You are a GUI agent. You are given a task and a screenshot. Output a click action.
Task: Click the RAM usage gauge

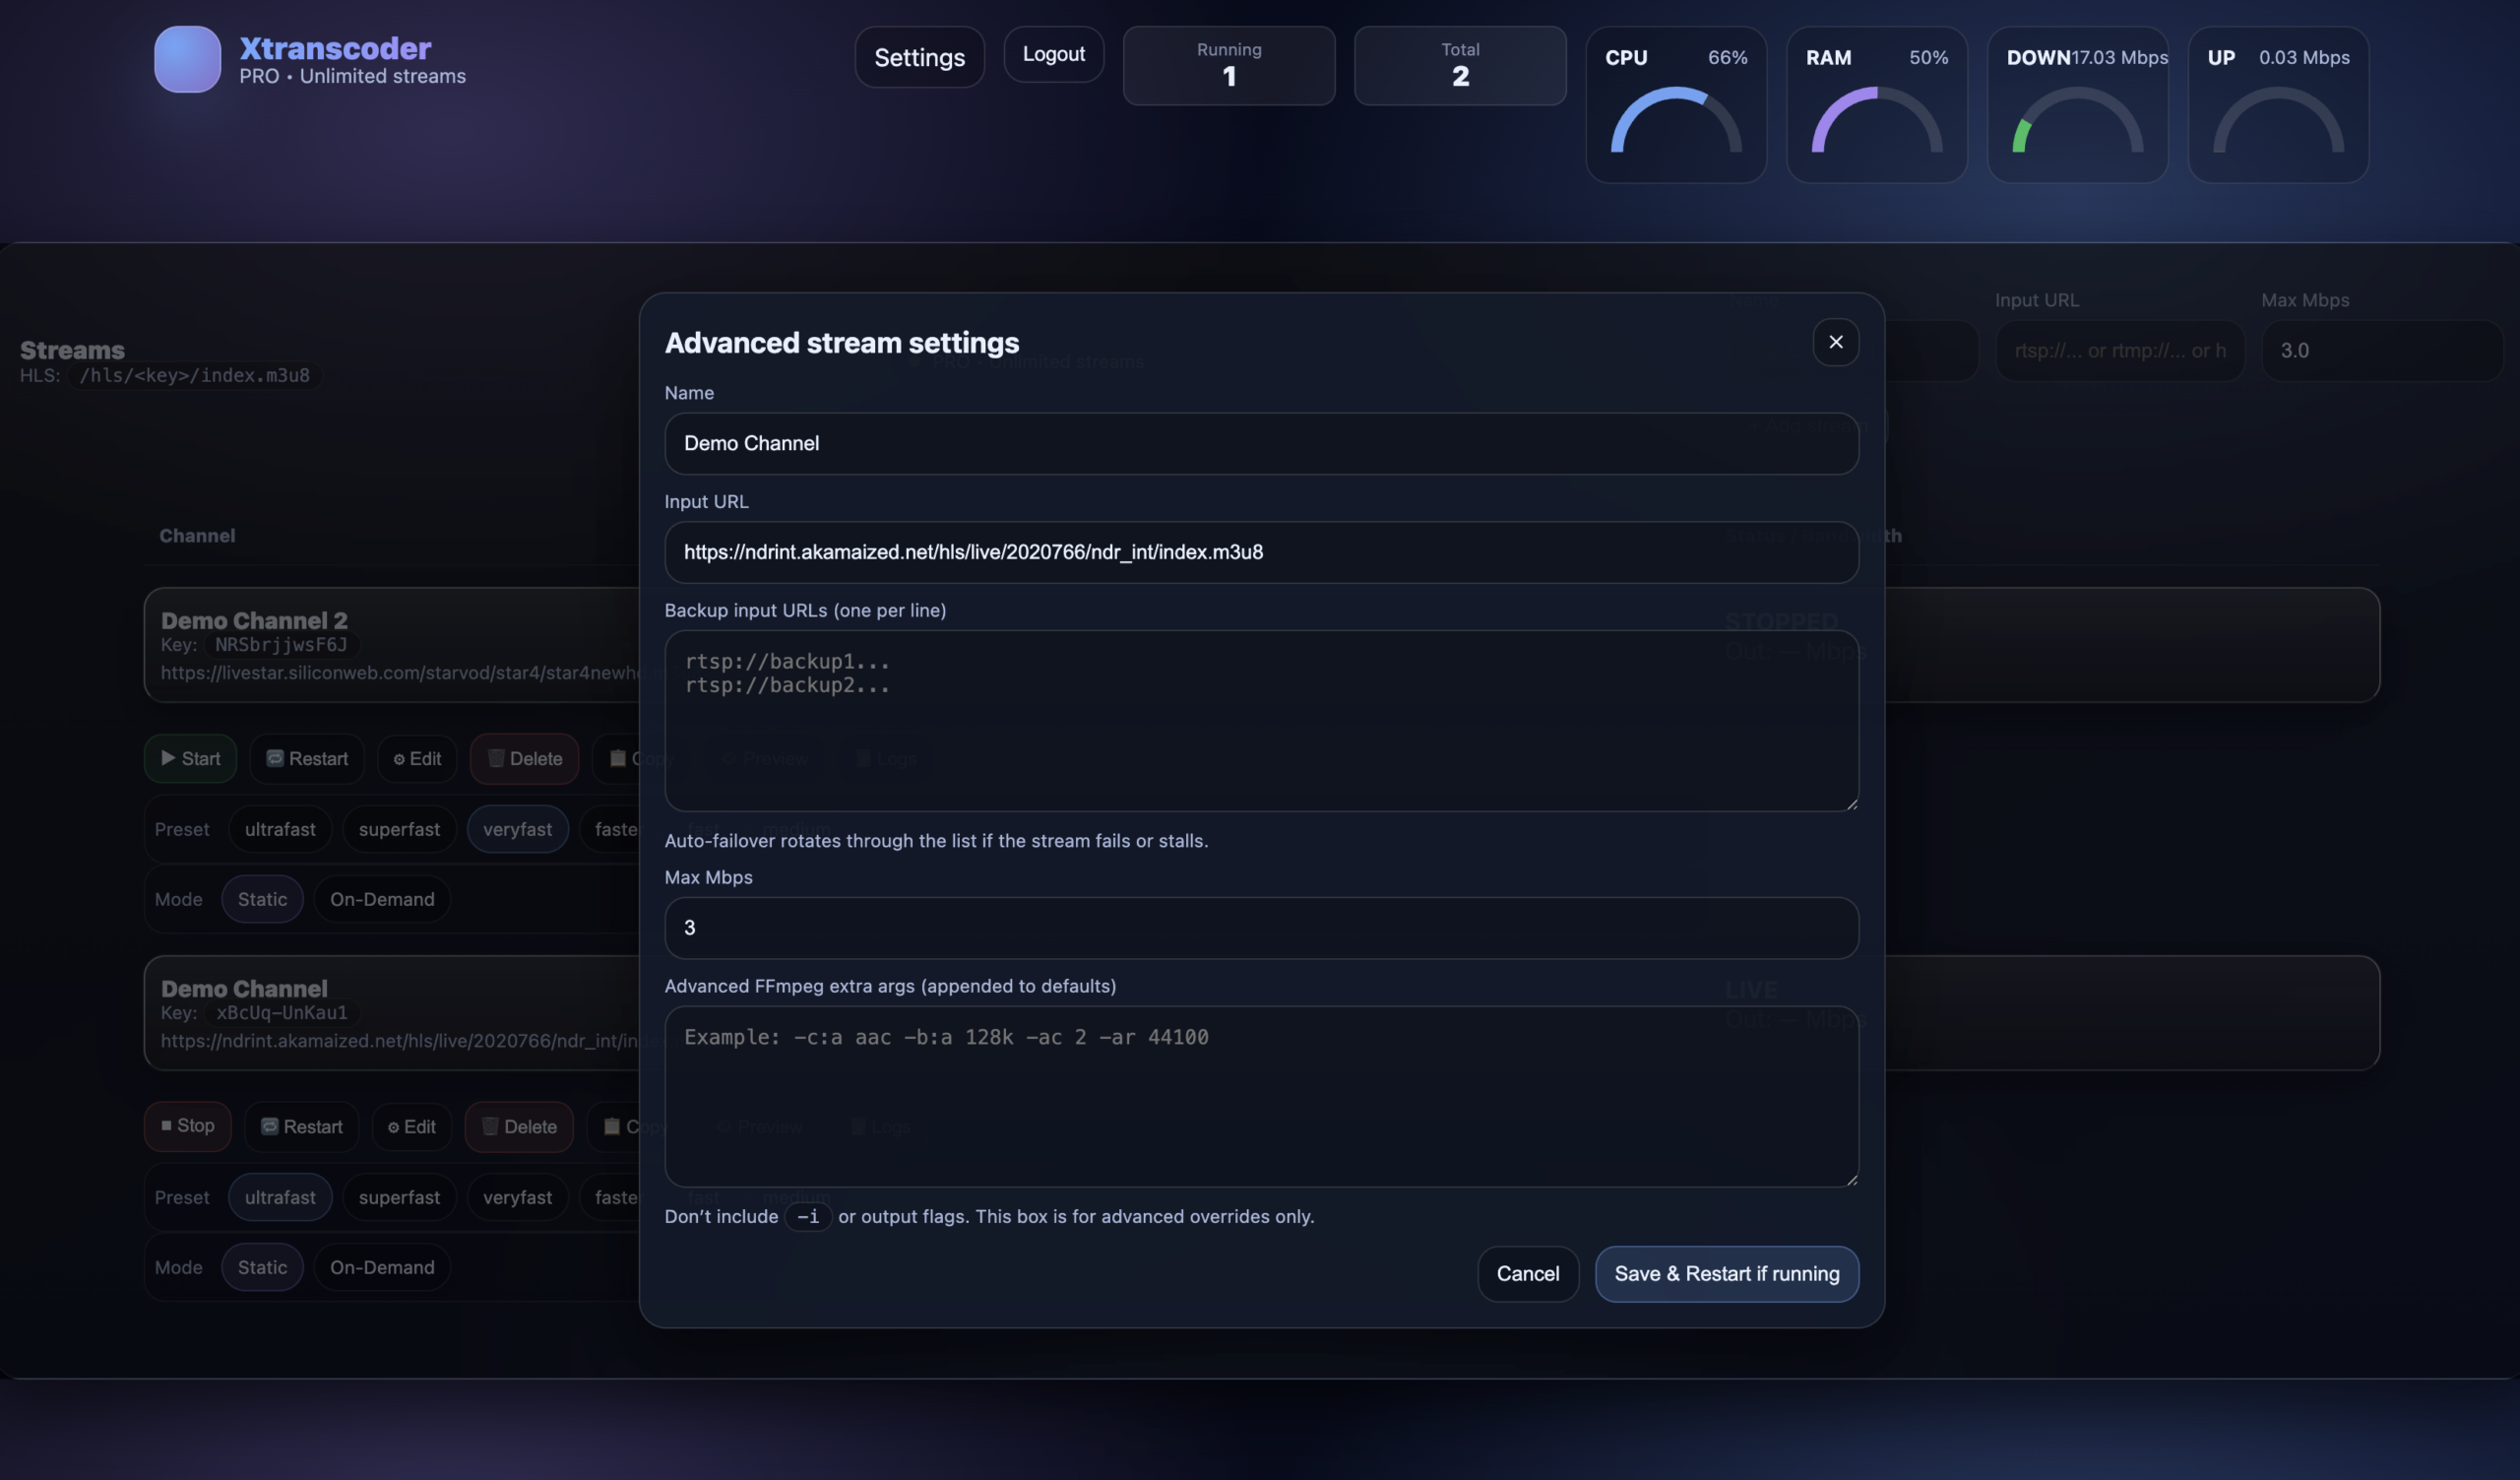(1877, 105)
